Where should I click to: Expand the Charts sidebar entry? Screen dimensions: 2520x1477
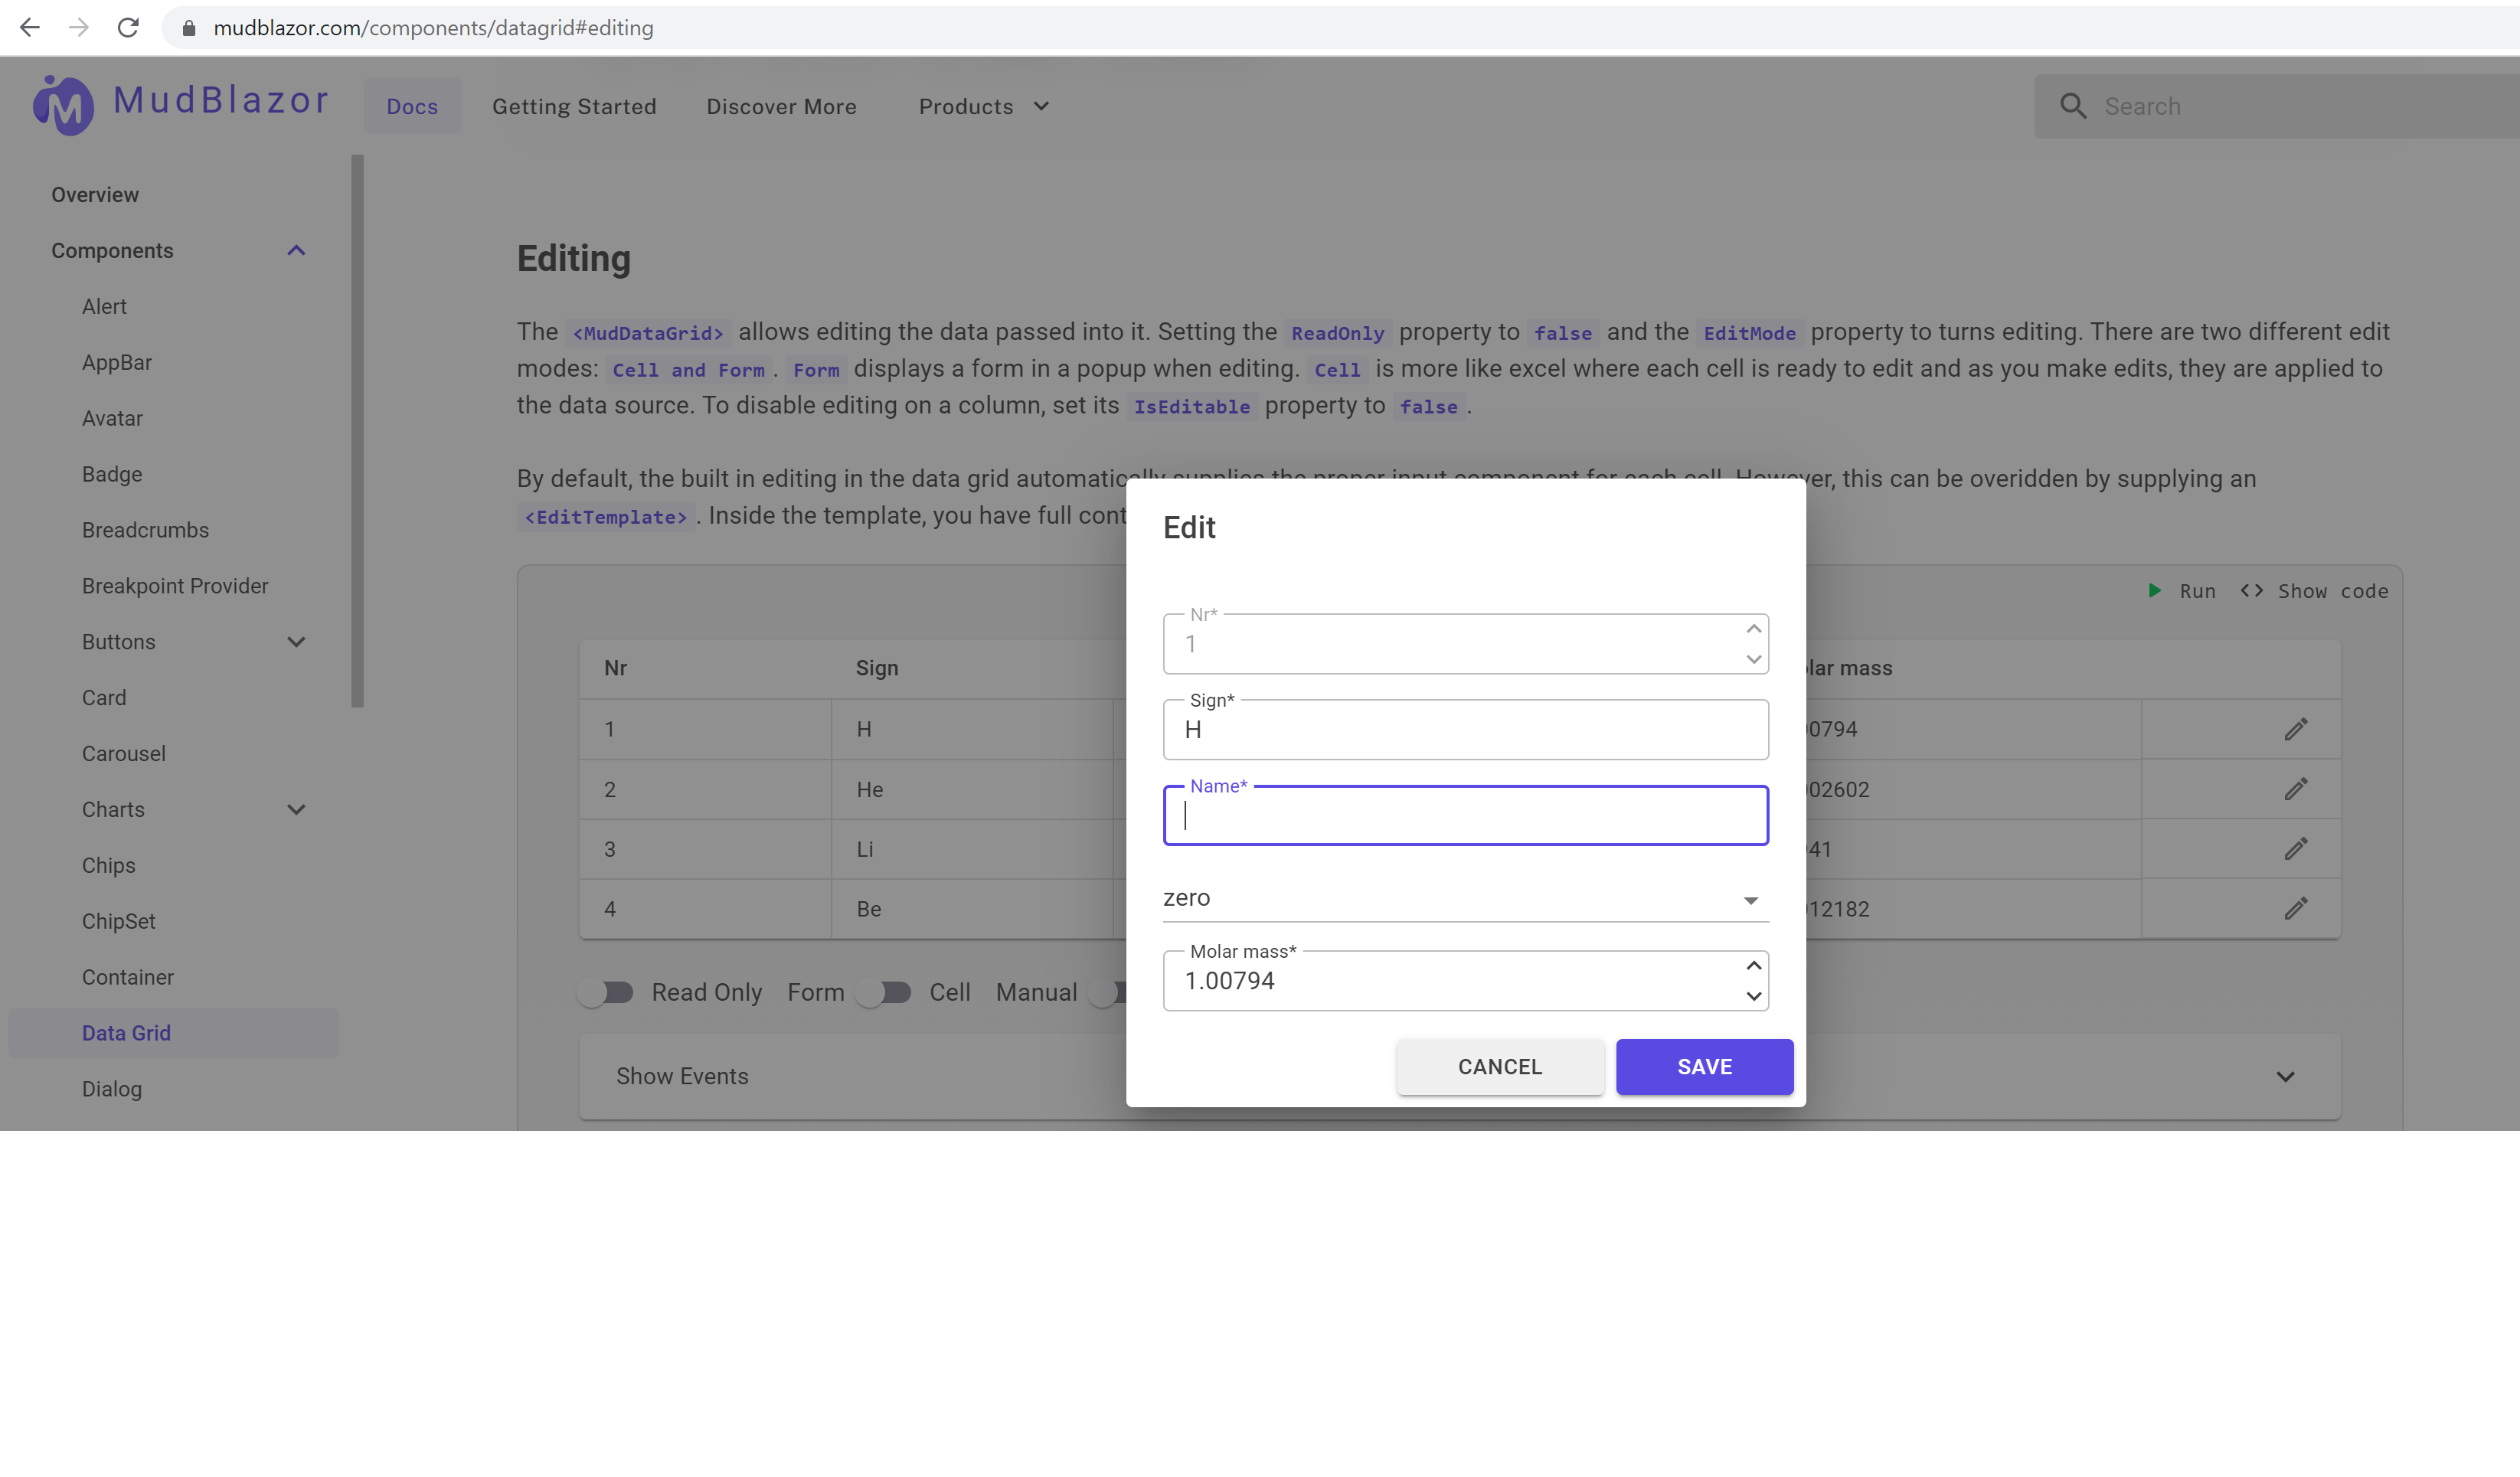point(295,809)
